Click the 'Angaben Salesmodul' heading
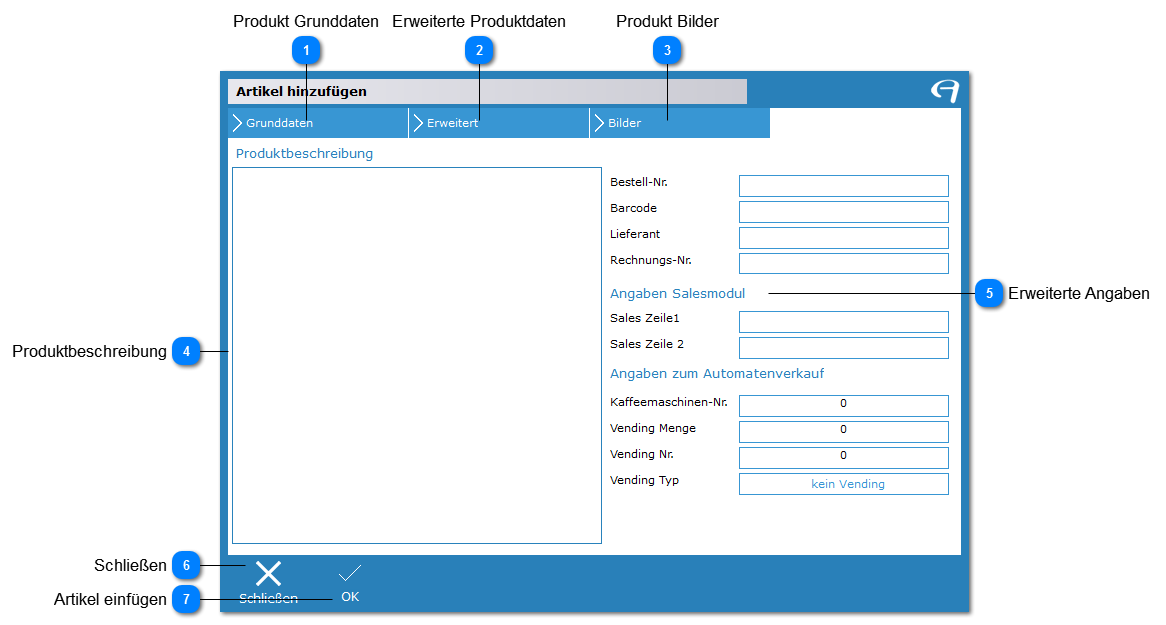Viewport: 1166px width, 625px height. (x=677, y=293)
